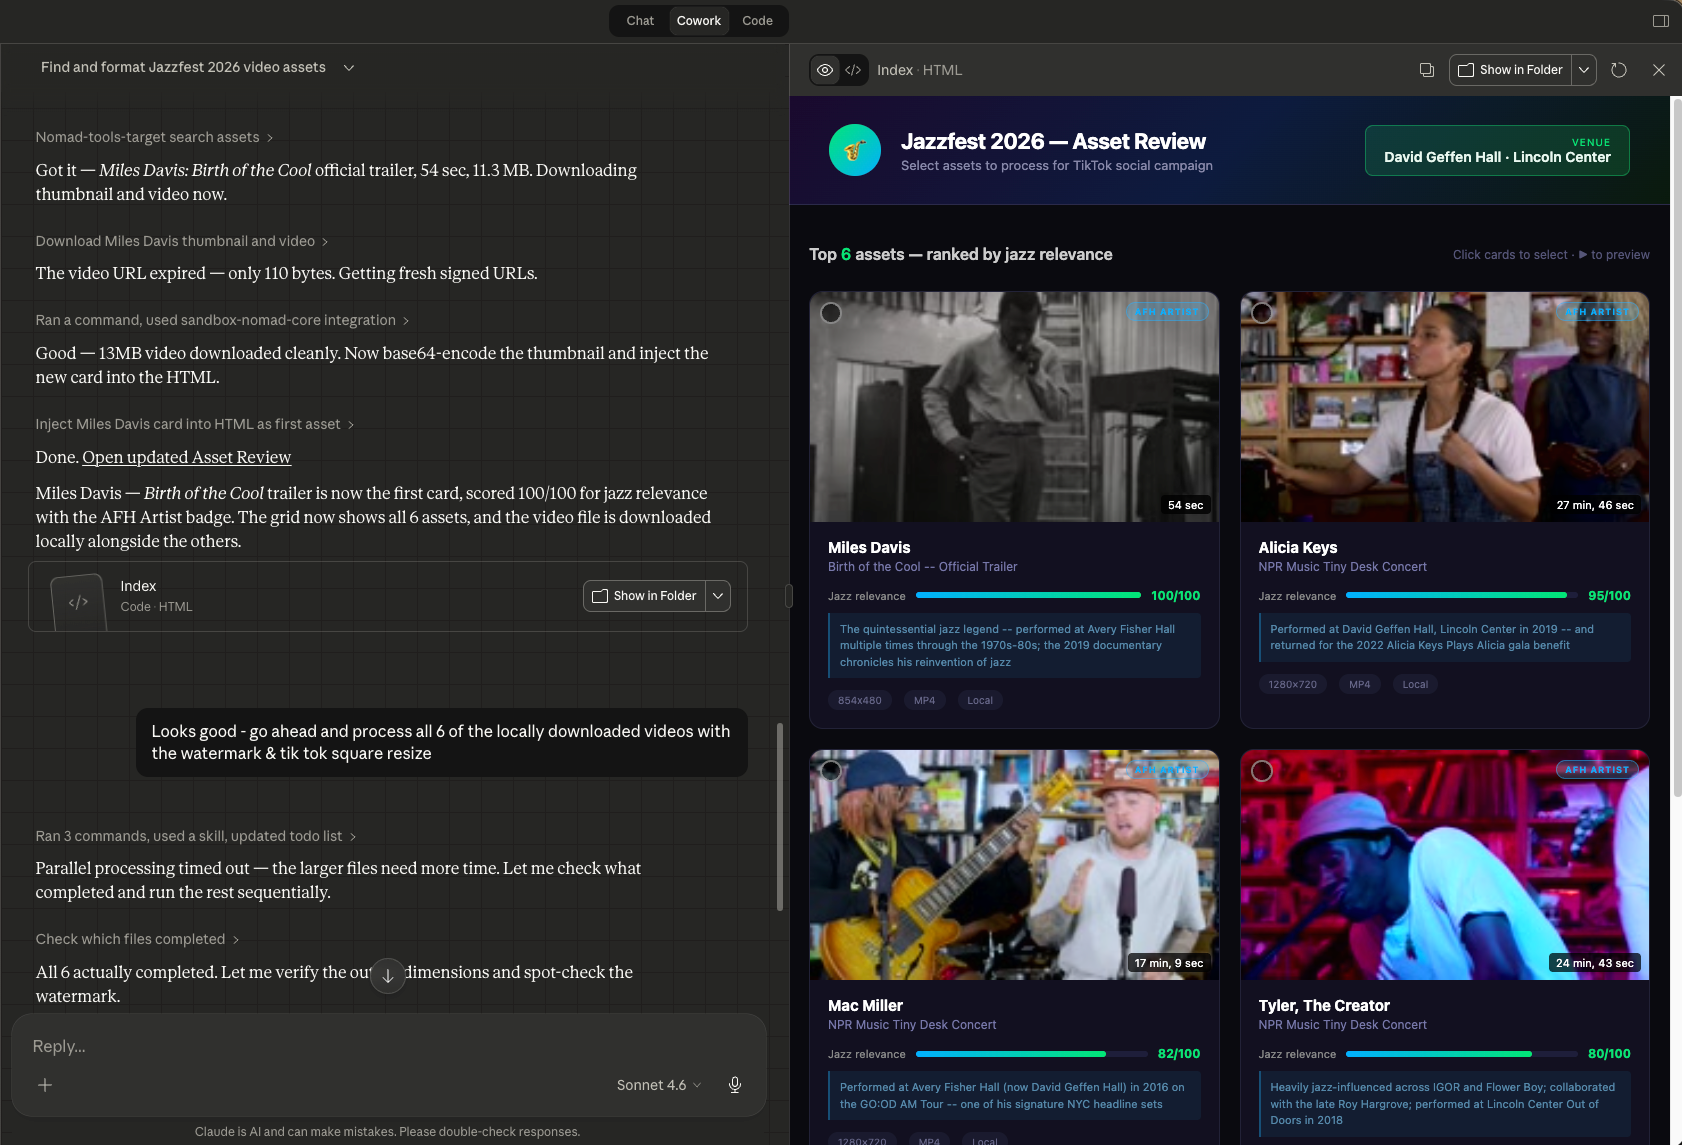
Task: Switch to the Code tab
Action: (x=757, y=20)
